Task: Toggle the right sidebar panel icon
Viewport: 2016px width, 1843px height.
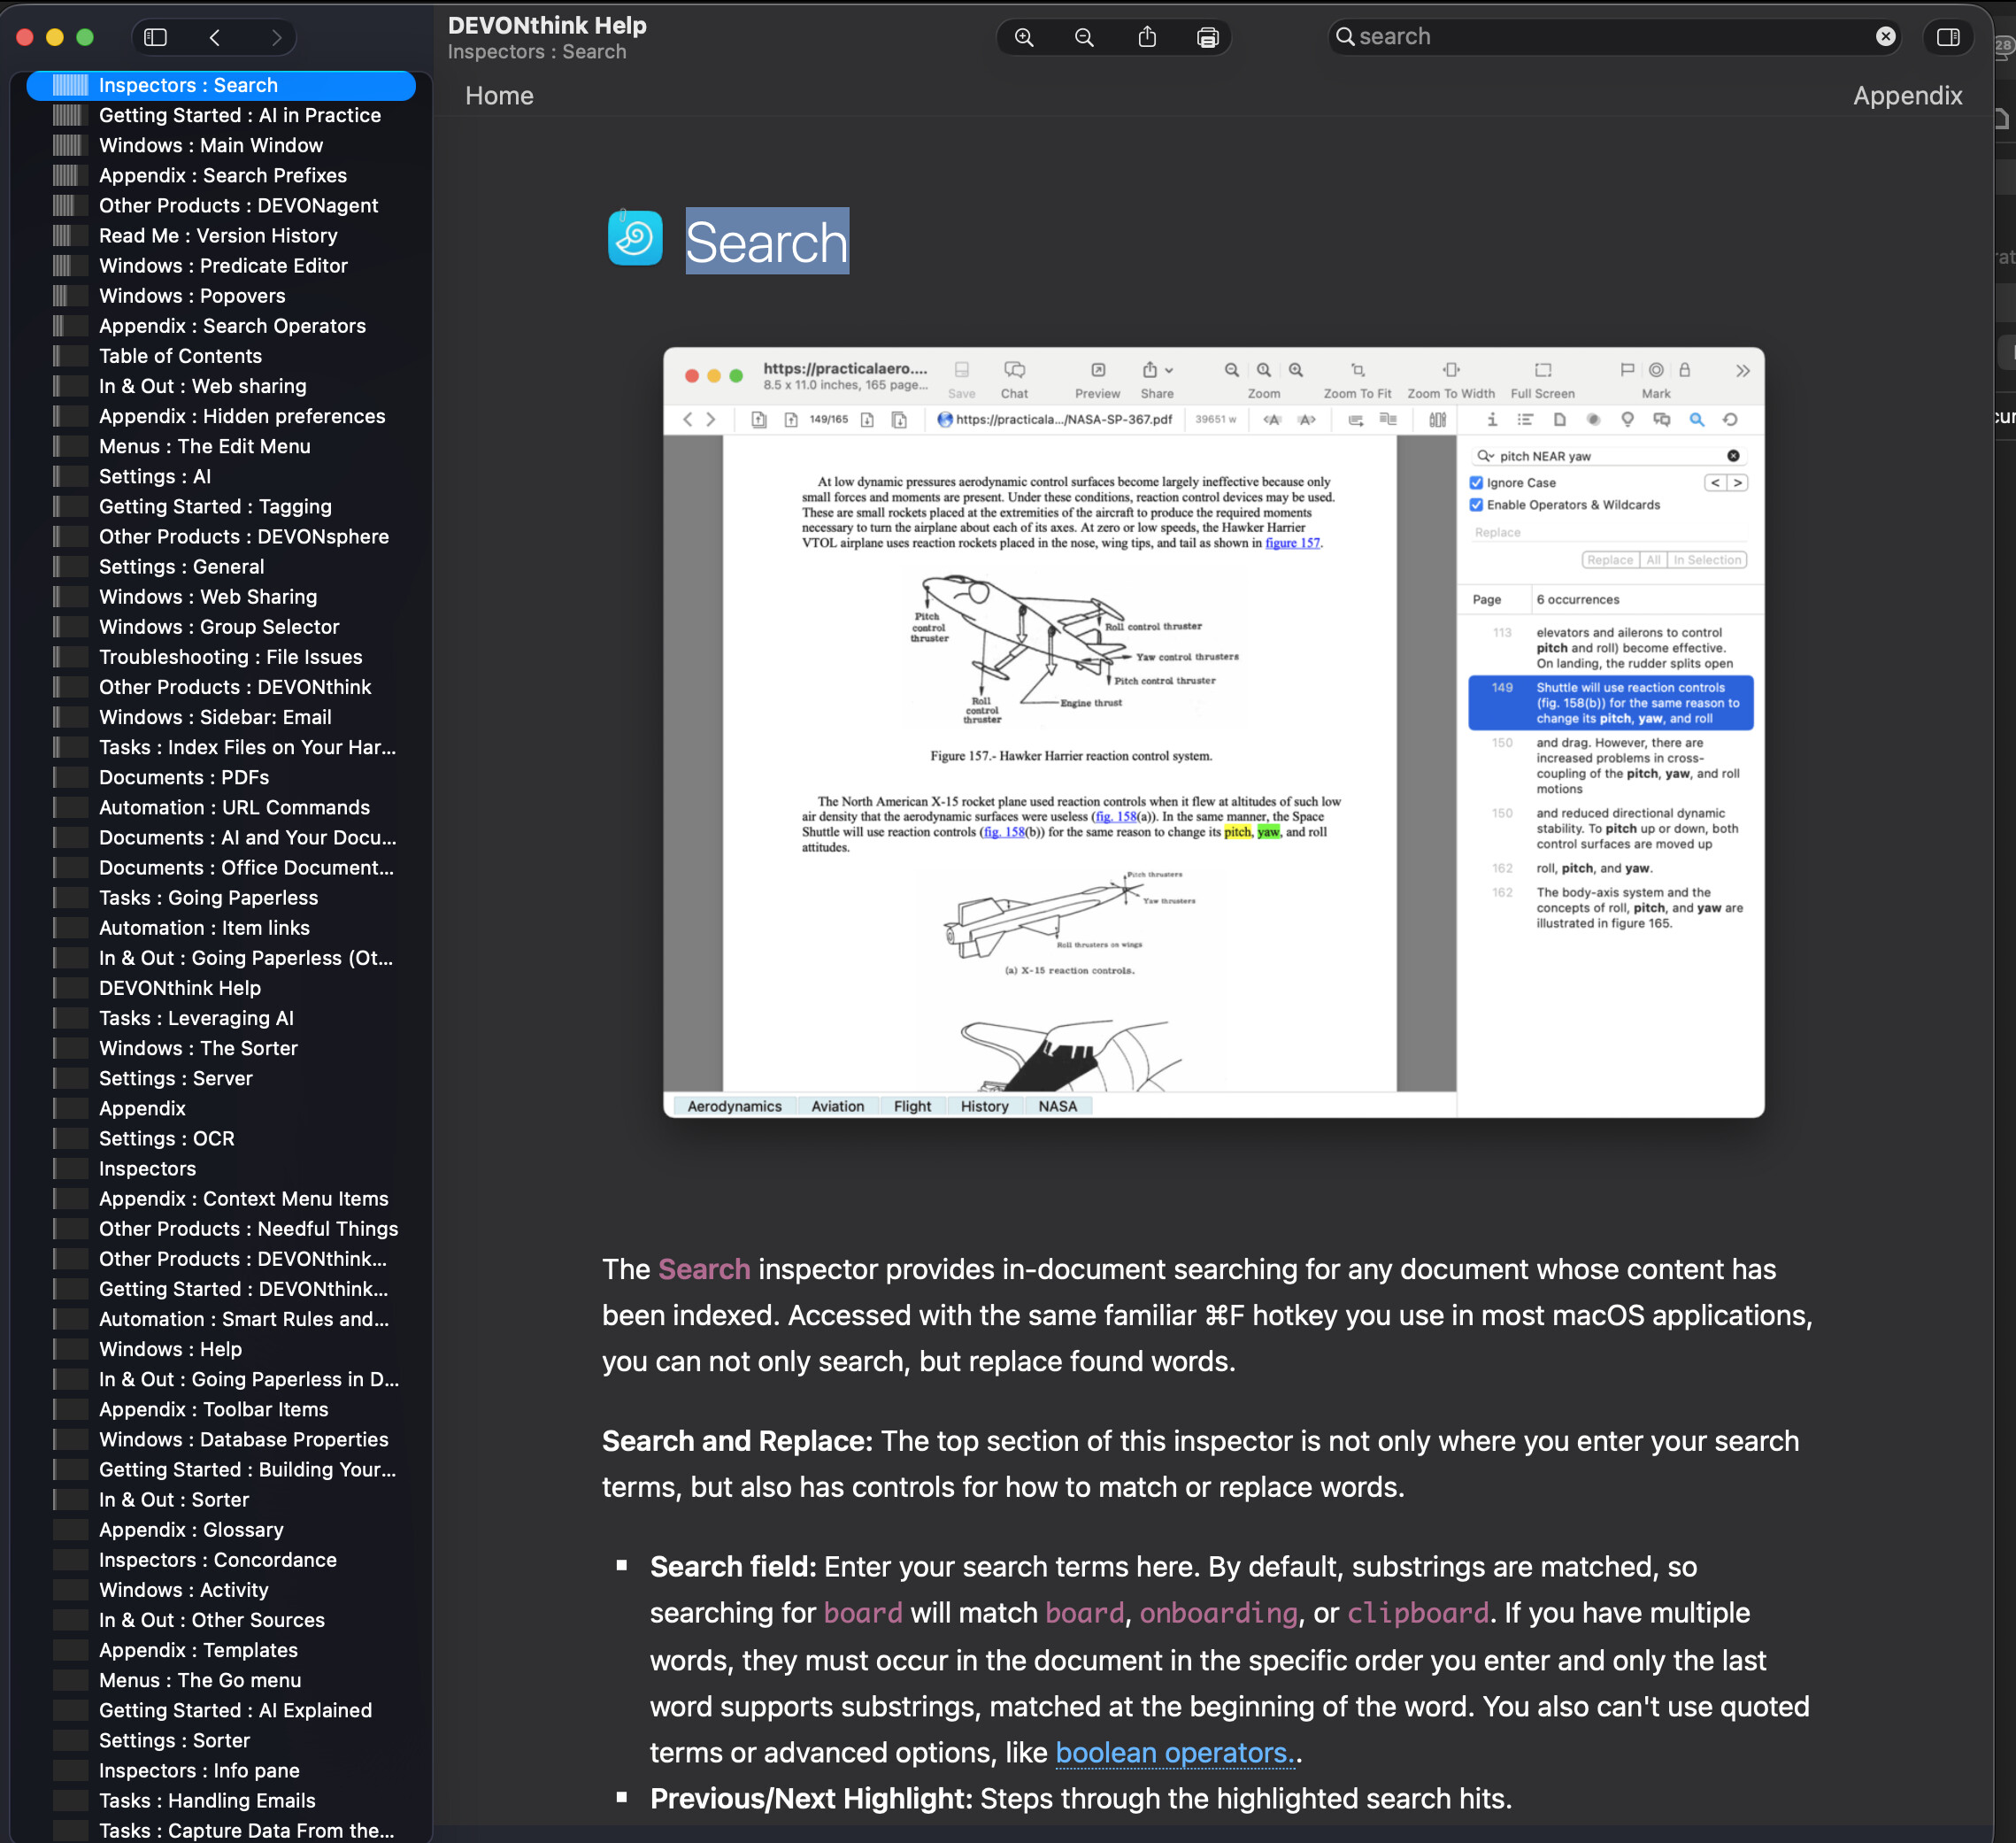Action: pyautogui.click(x=1948, y=37)
